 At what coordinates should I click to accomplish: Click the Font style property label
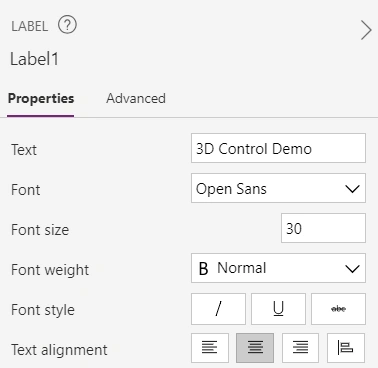coord(43,310)
